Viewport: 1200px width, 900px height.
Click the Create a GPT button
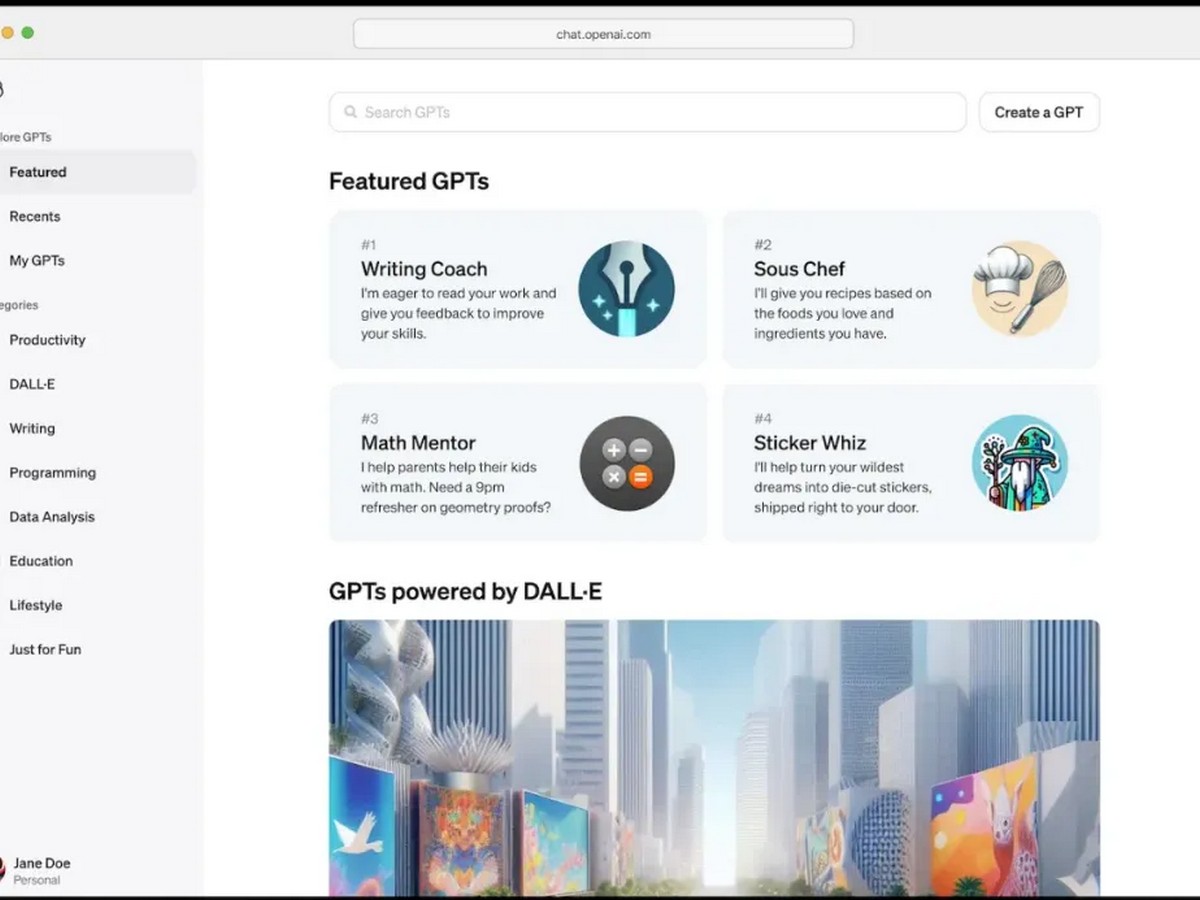(1039, 112)
